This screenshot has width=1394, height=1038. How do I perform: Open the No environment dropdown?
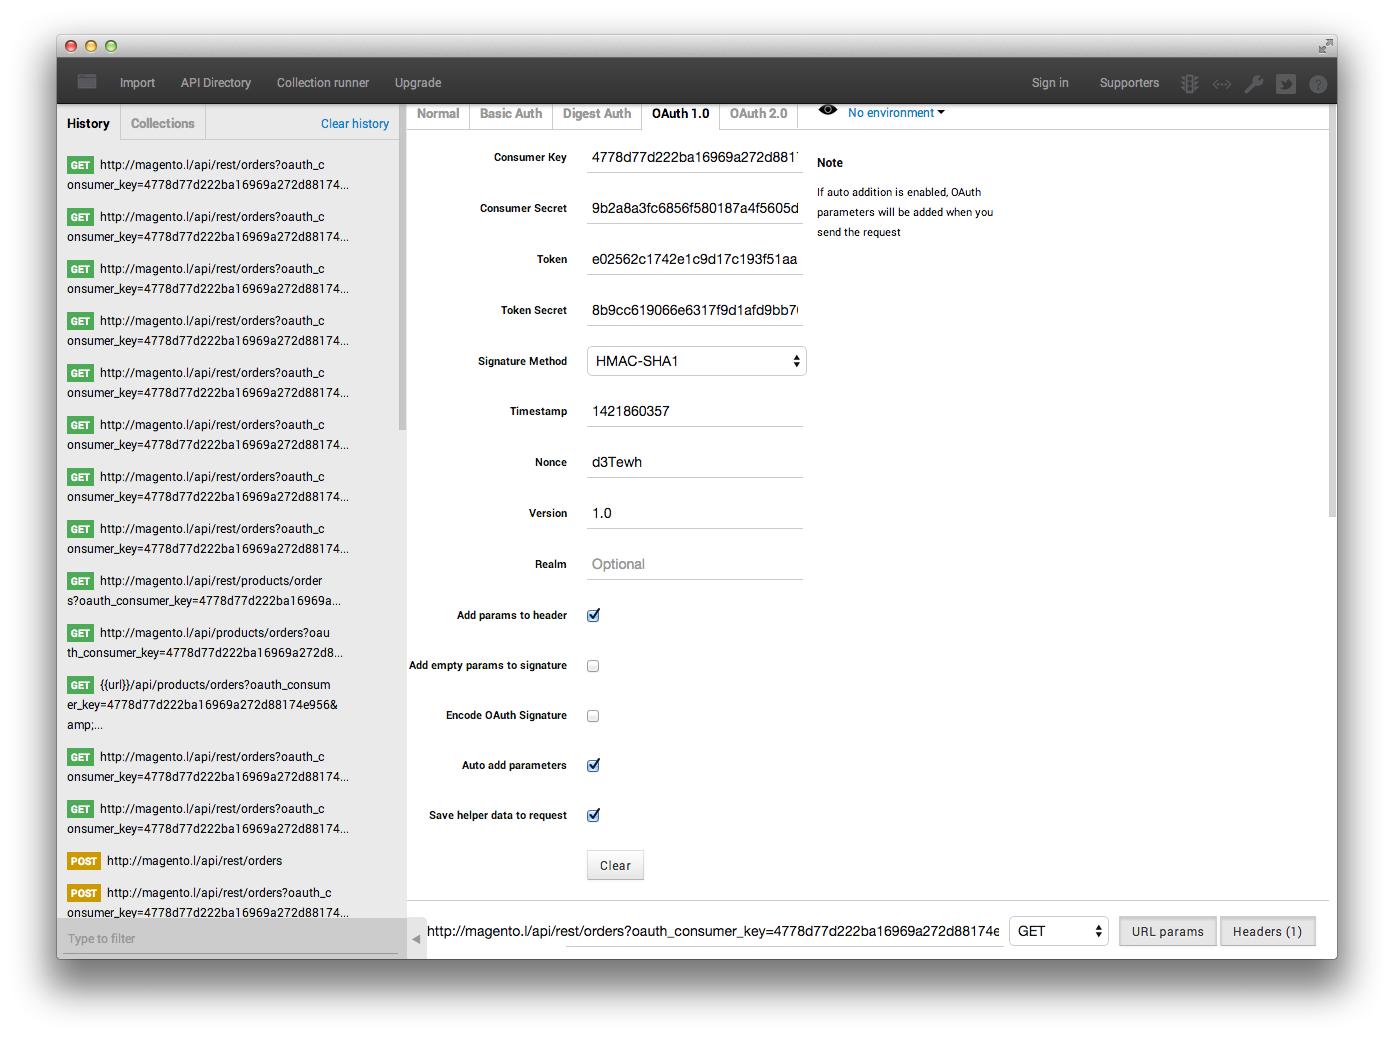click(x=894, y=113)
